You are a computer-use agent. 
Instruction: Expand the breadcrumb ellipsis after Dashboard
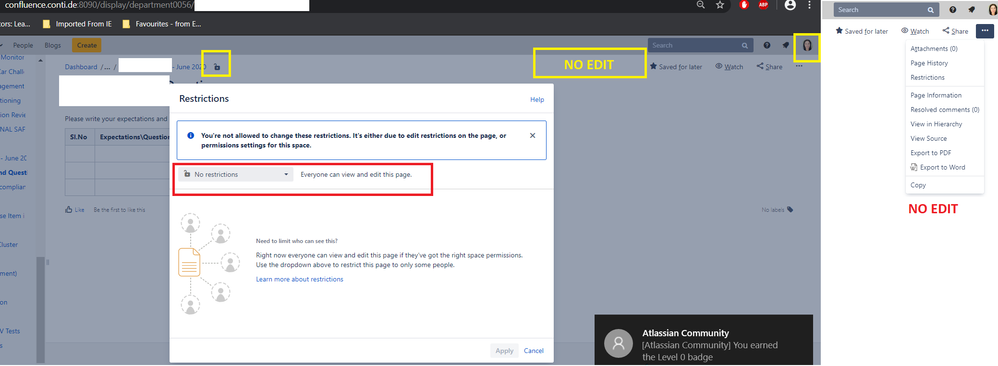[107, 67]
